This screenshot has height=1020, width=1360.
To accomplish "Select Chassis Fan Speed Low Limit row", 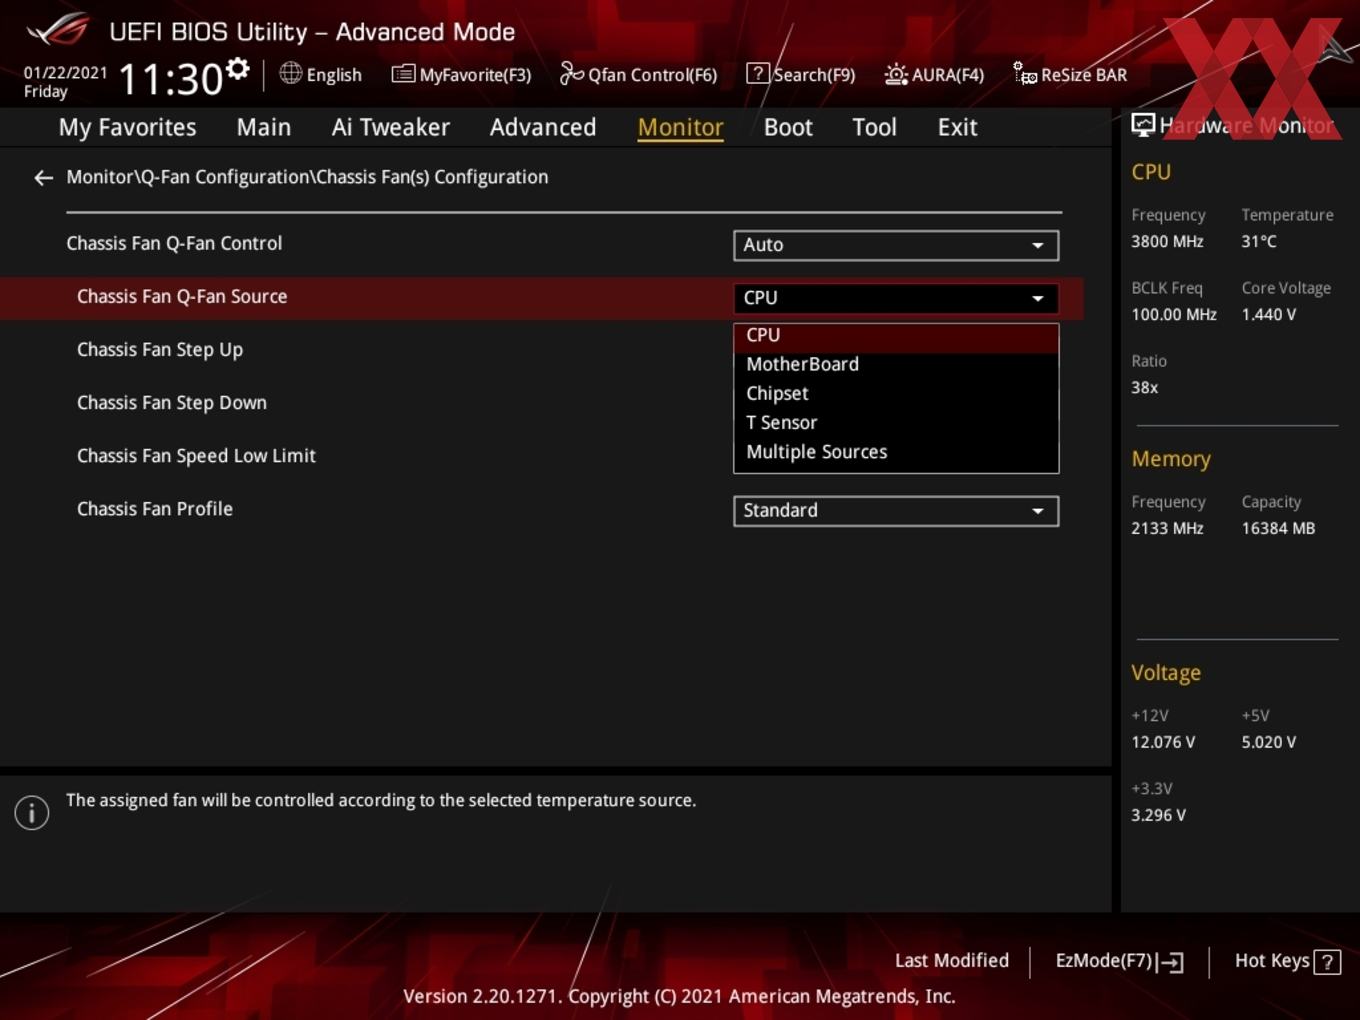I will 196,456.
